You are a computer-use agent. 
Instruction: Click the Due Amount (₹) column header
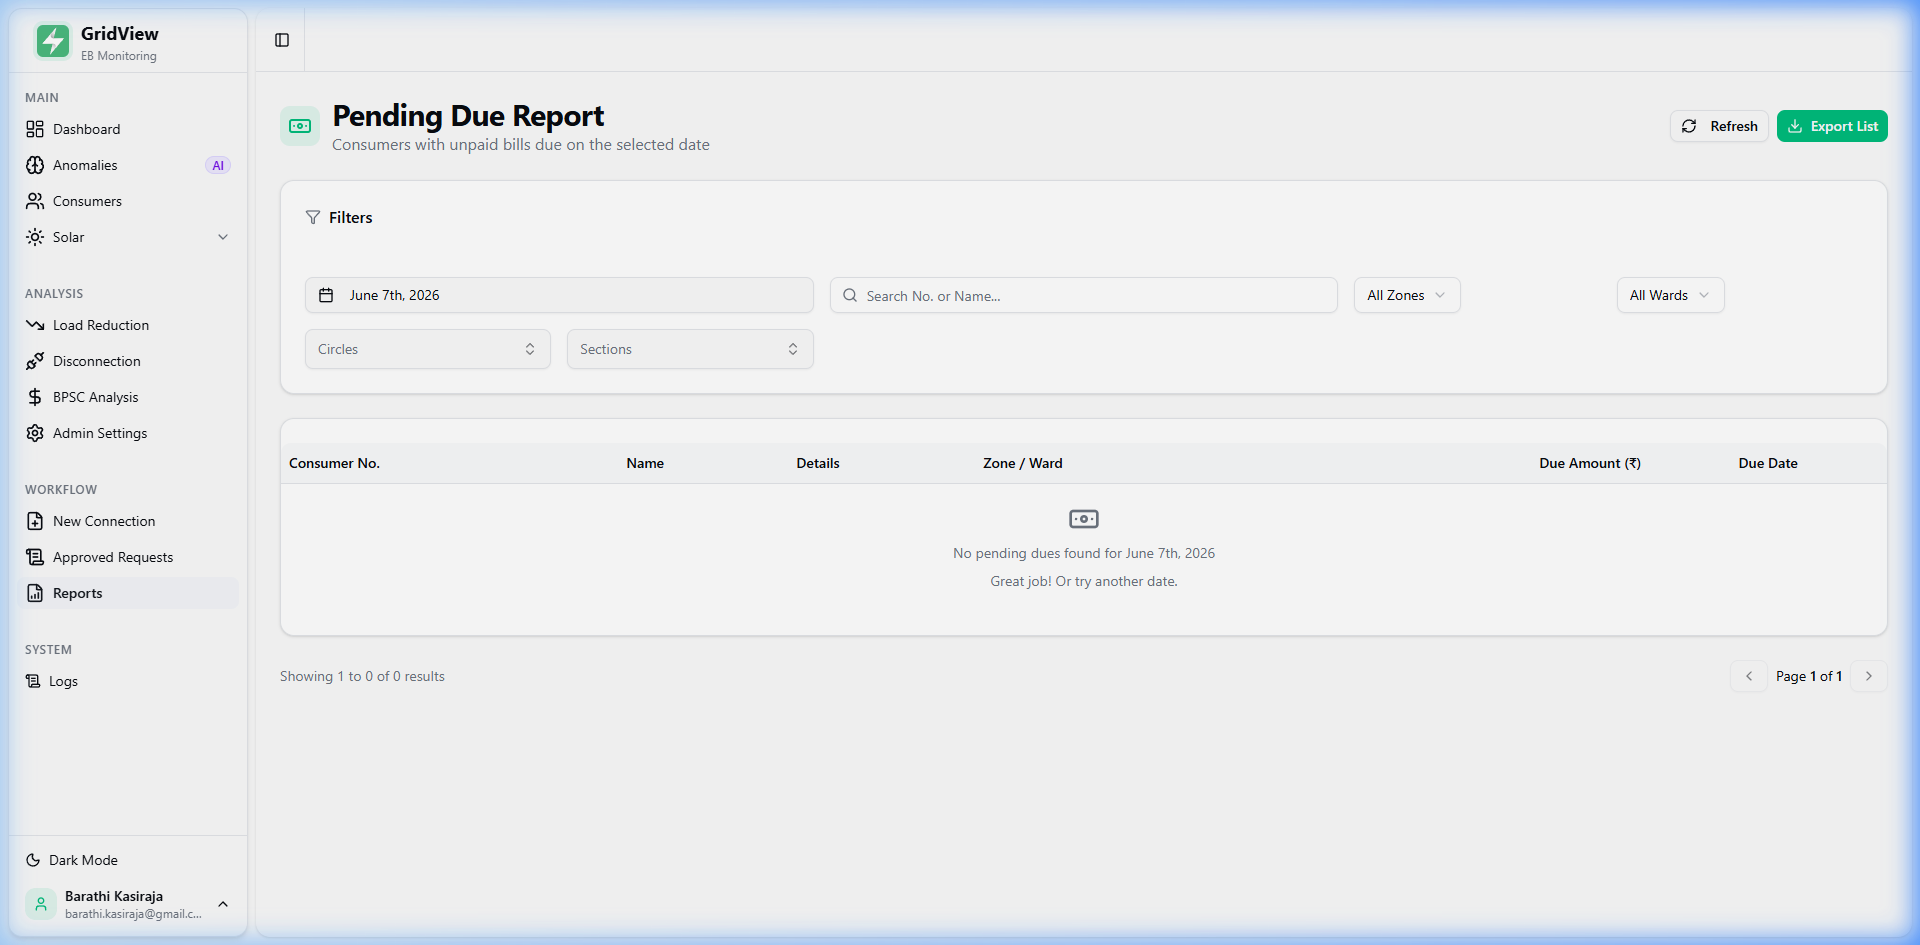pos(1590,463)
